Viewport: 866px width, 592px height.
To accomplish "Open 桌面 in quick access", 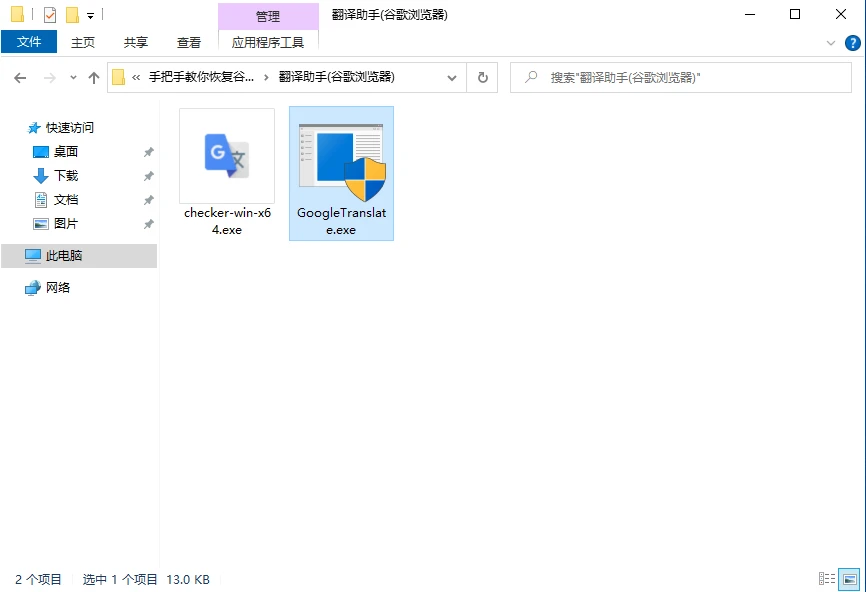I will click(66, 151).
